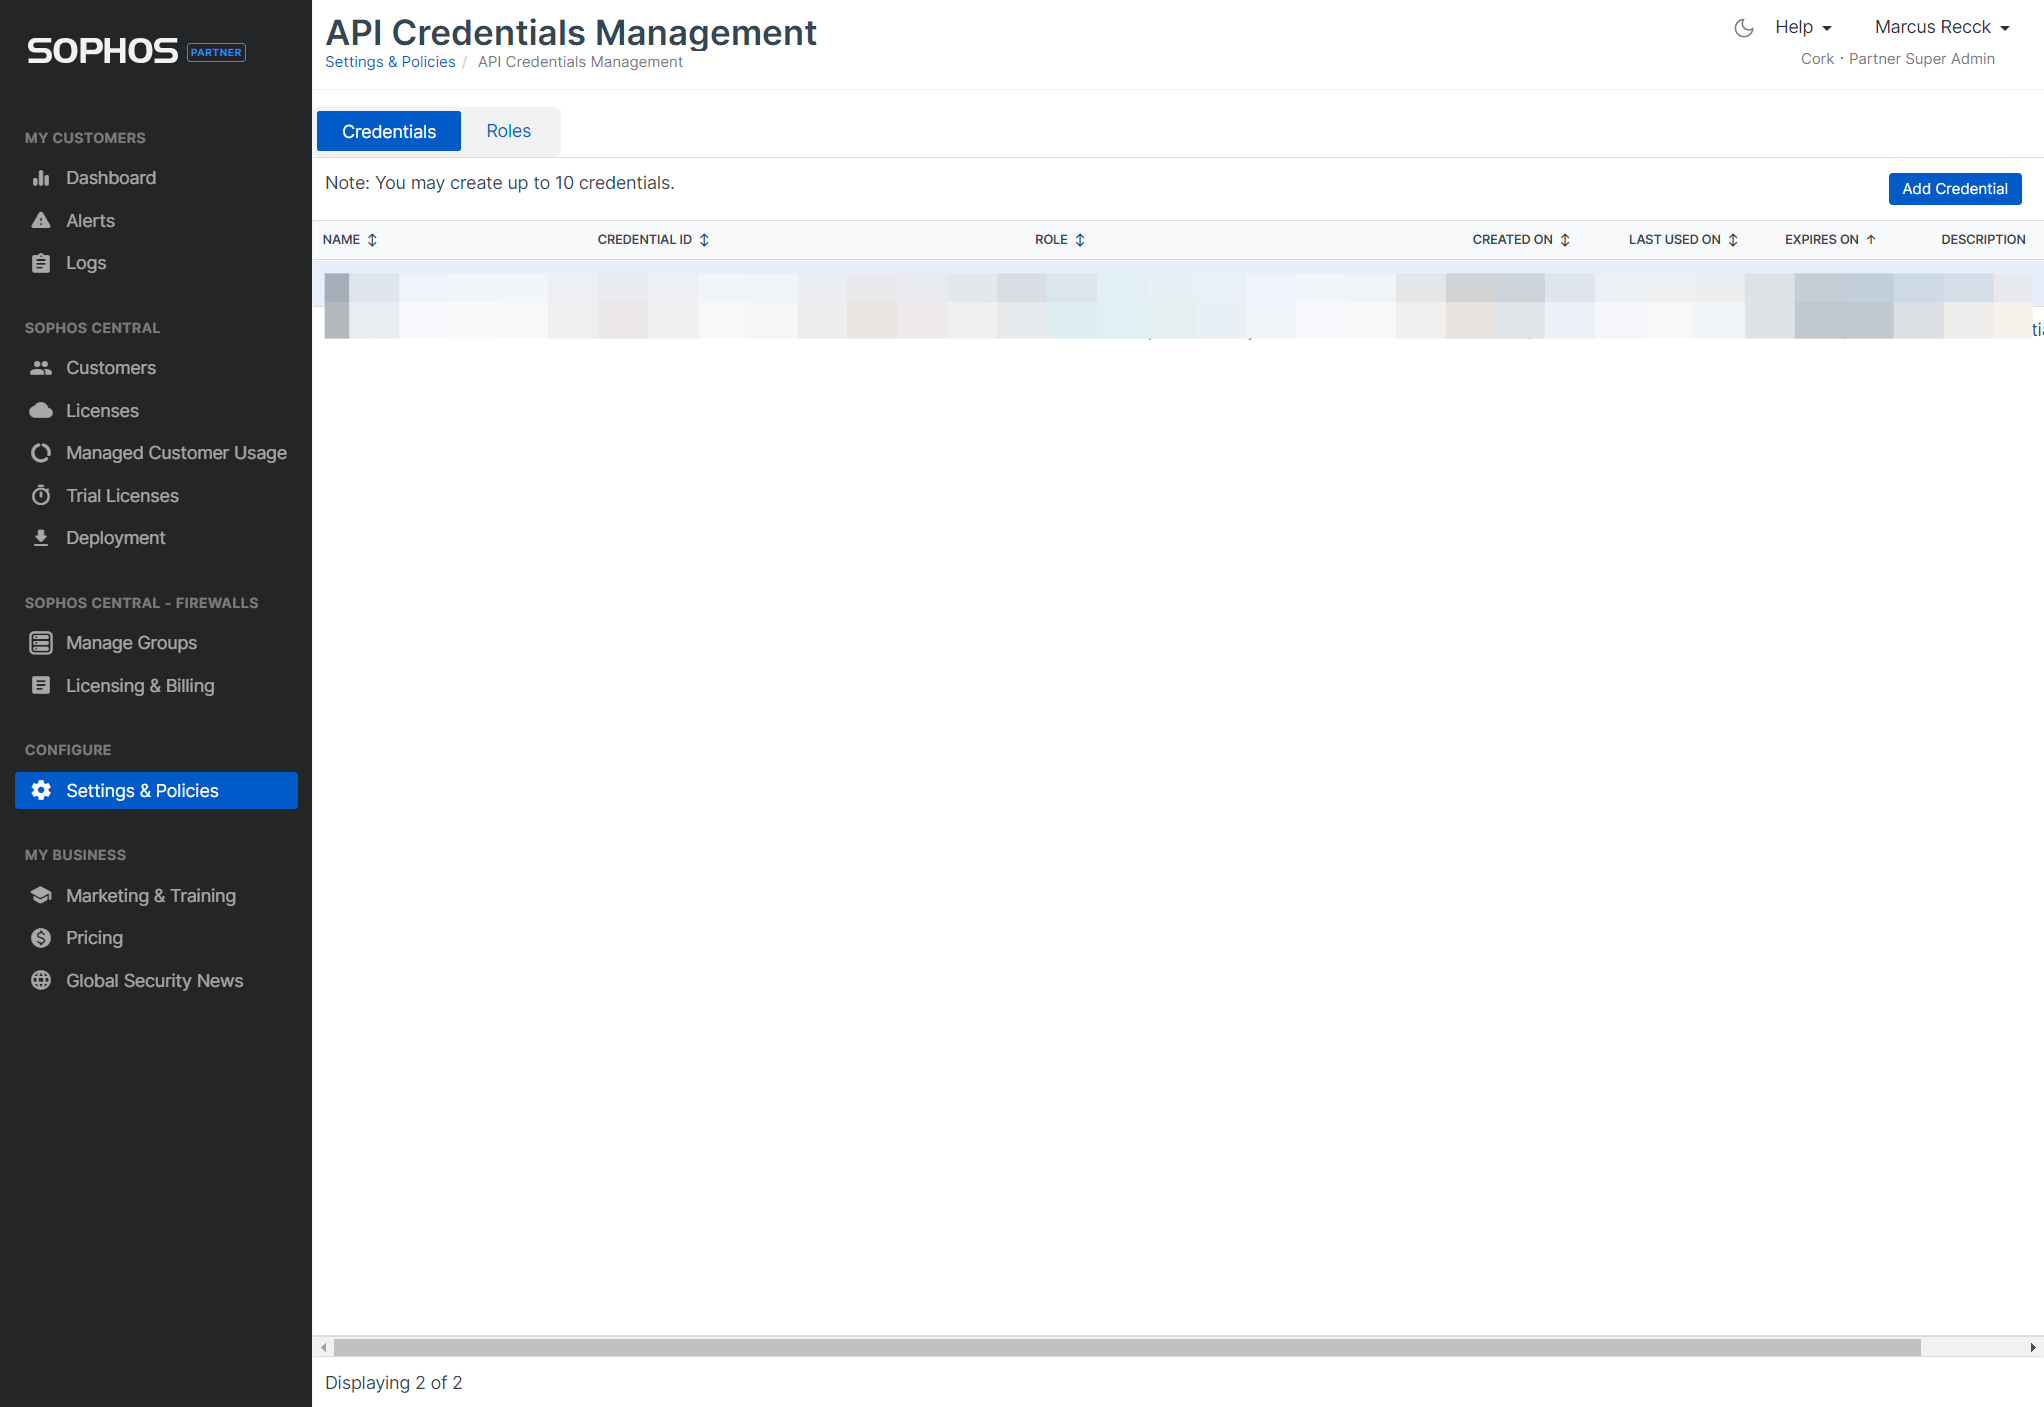Sort table by Created On column
Image resolution: width=2044 pixels, height=1407 pixels.
(x=1521, y=240)
